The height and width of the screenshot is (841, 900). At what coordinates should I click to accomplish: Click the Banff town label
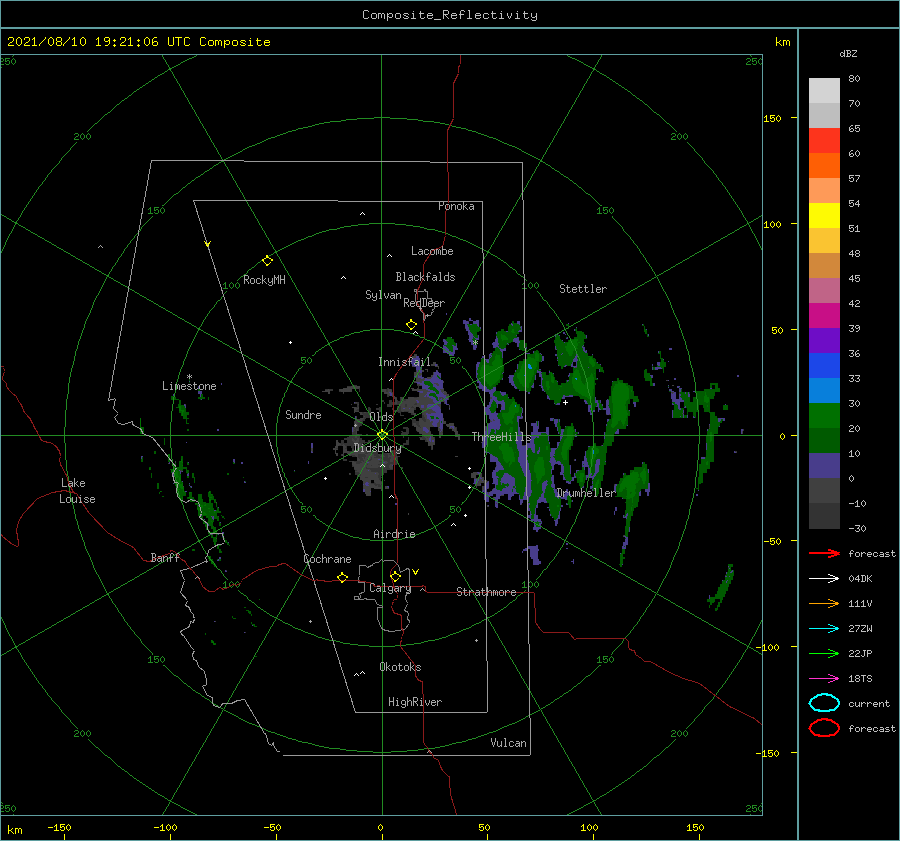tap(165, 557)
